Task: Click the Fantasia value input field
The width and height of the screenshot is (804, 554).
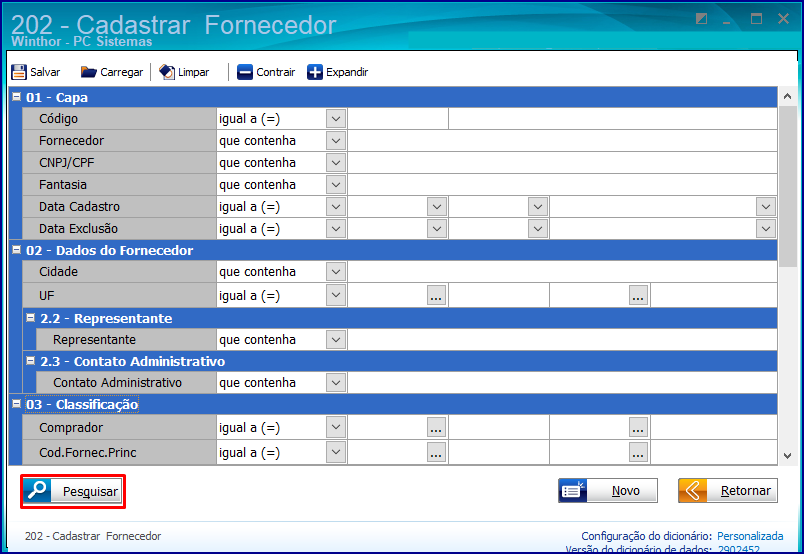Action: coord(562,185)
